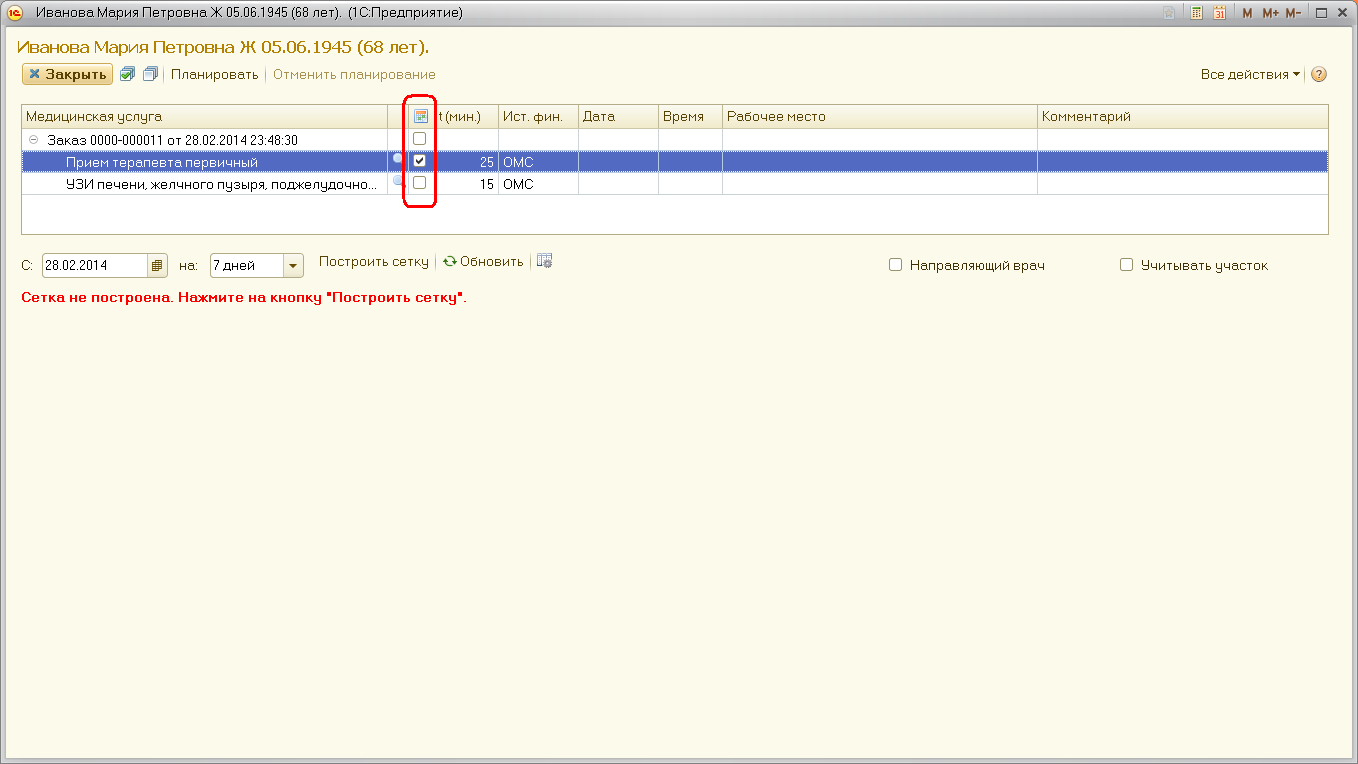Click the Заказ 0000-000011 от 28.02.2014 text
The width and height of the screenshot is (1358, 764).
click(x=173, y=140)
